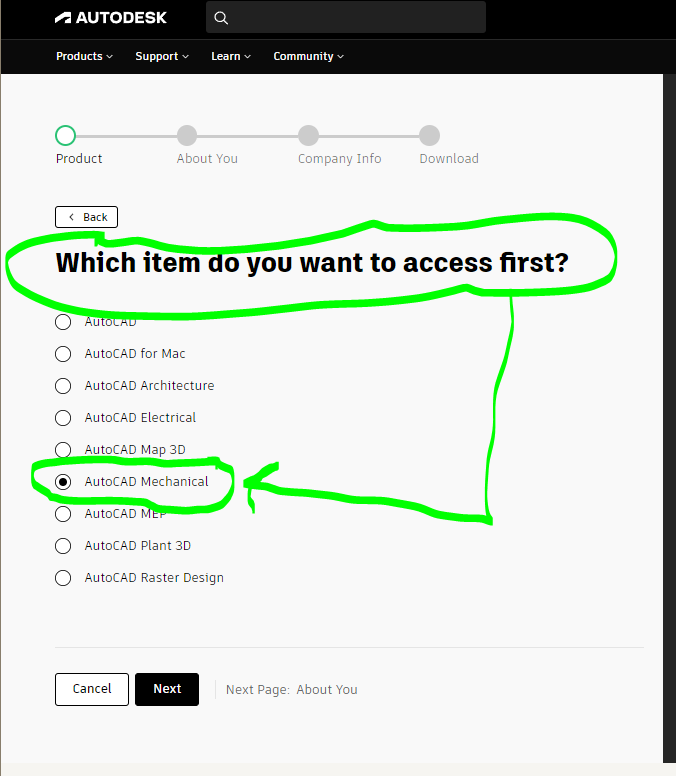
Task: Choose AutoCAD Plant 3D radio button
Action: click(63, 546)
